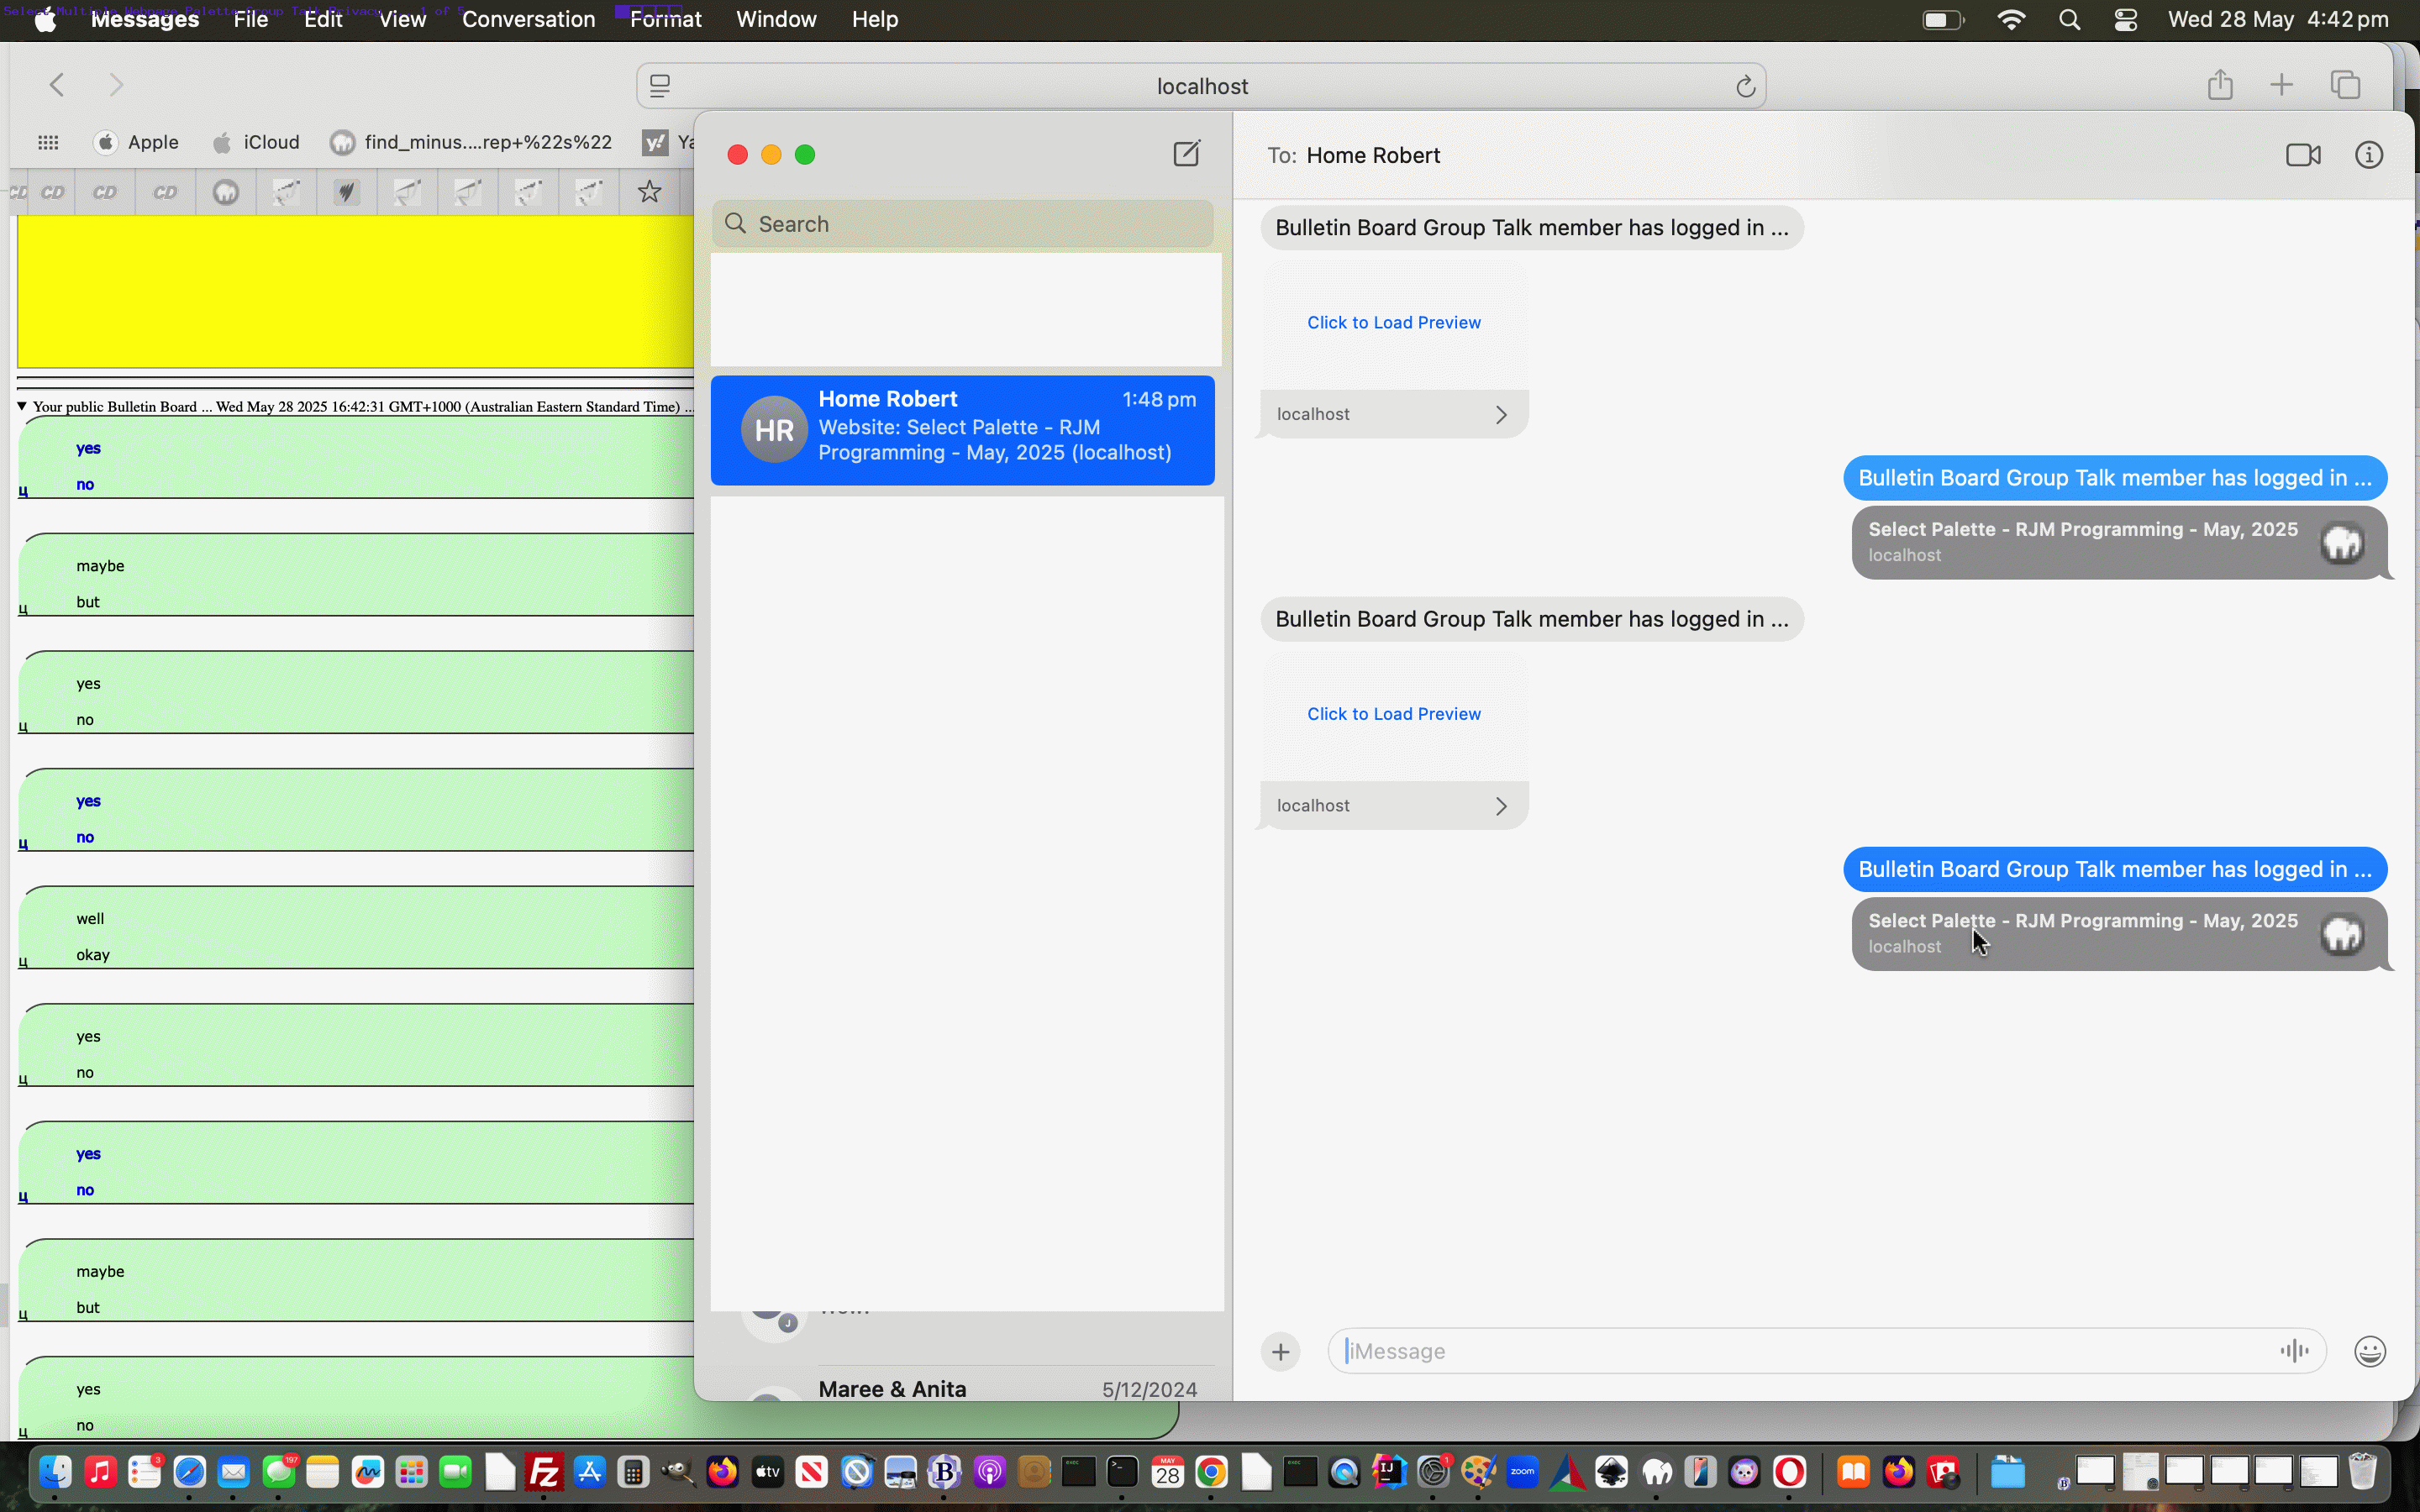The image size is (2420, 1512).
Task: Click Safari's share icon
Action: click(2220, 85)
